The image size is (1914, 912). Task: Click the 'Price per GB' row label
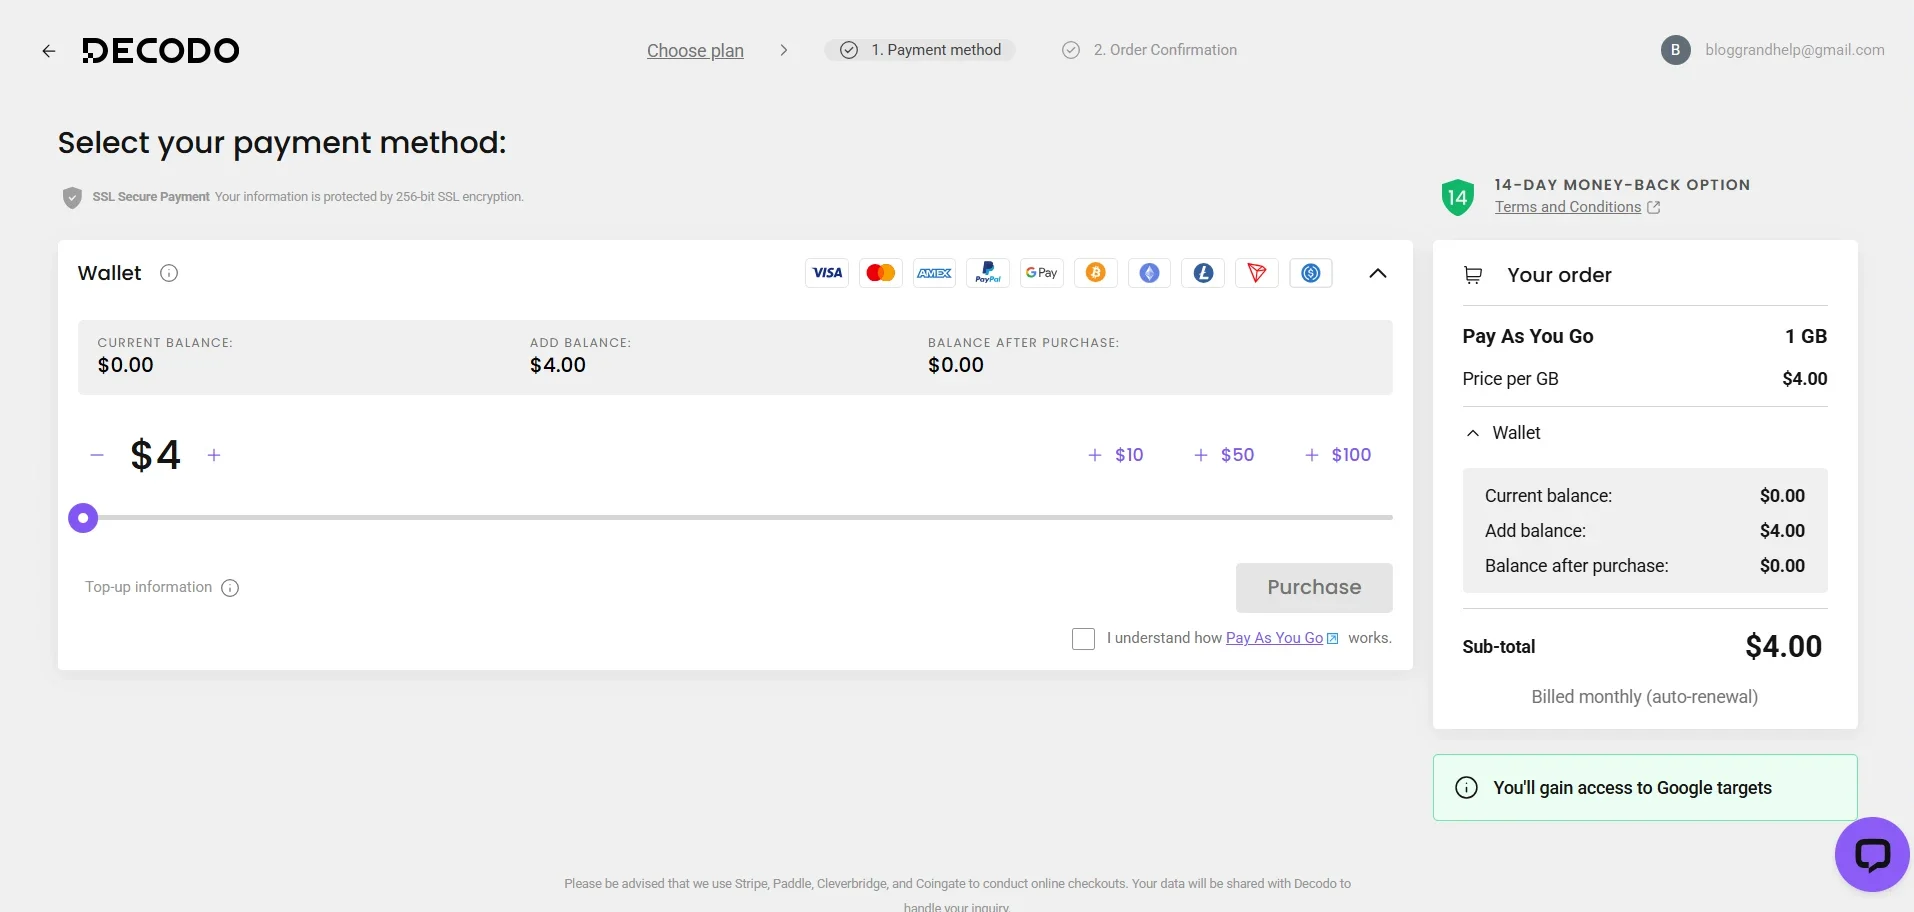[1510, 379]
